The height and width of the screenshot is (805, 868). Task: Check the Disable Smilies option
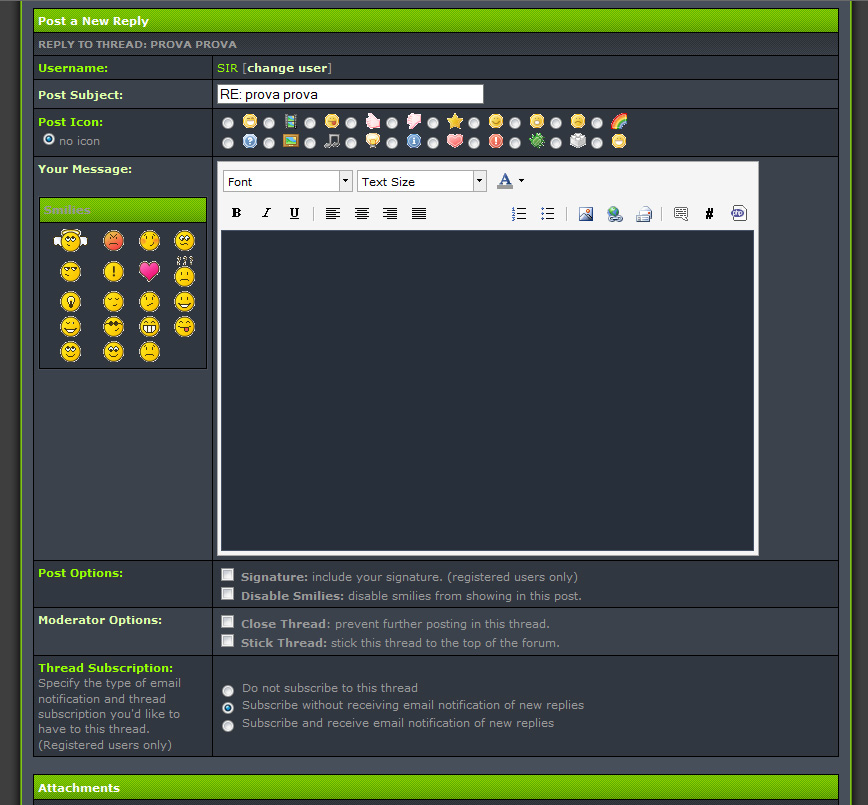click(x=228, y=594)
